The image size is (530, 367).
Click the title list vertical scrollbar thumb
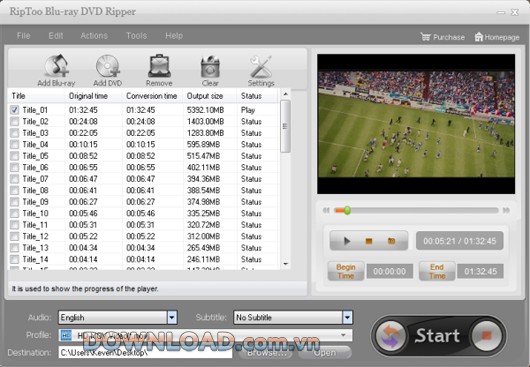tap(285, 126)
